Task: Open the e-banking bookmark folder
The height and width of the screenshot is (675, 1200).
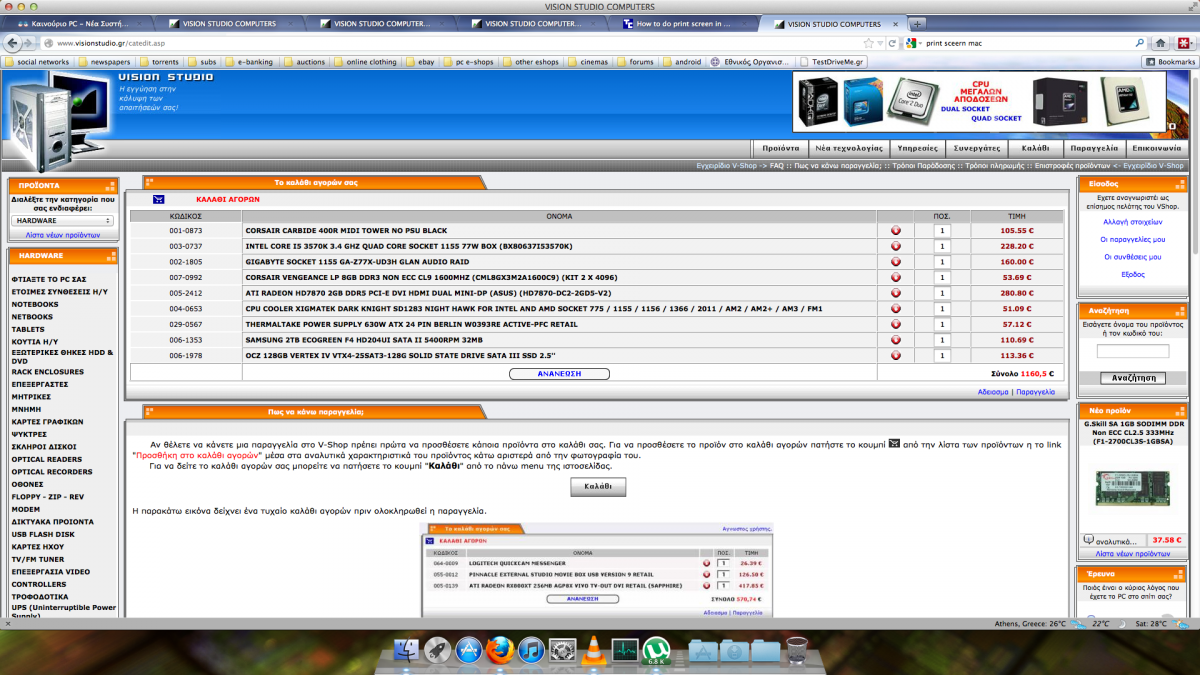Action: (x=248, y=62)
